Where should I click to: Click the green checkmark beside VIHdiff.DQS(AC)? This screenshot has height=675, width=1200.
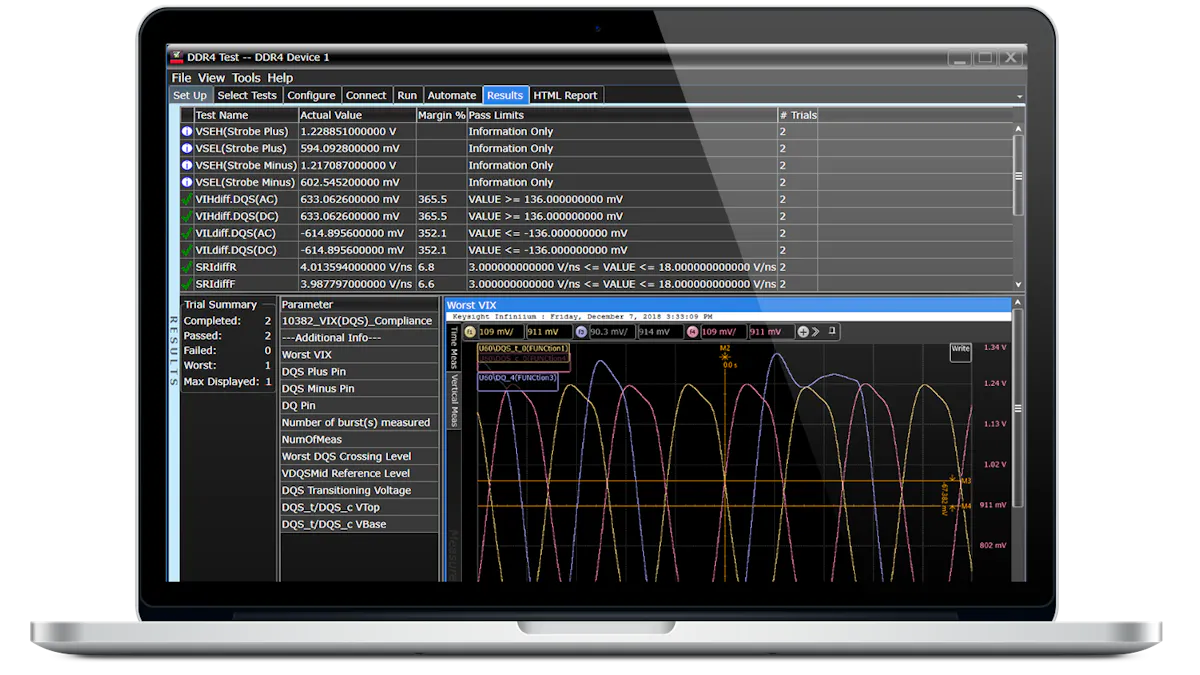184,199
